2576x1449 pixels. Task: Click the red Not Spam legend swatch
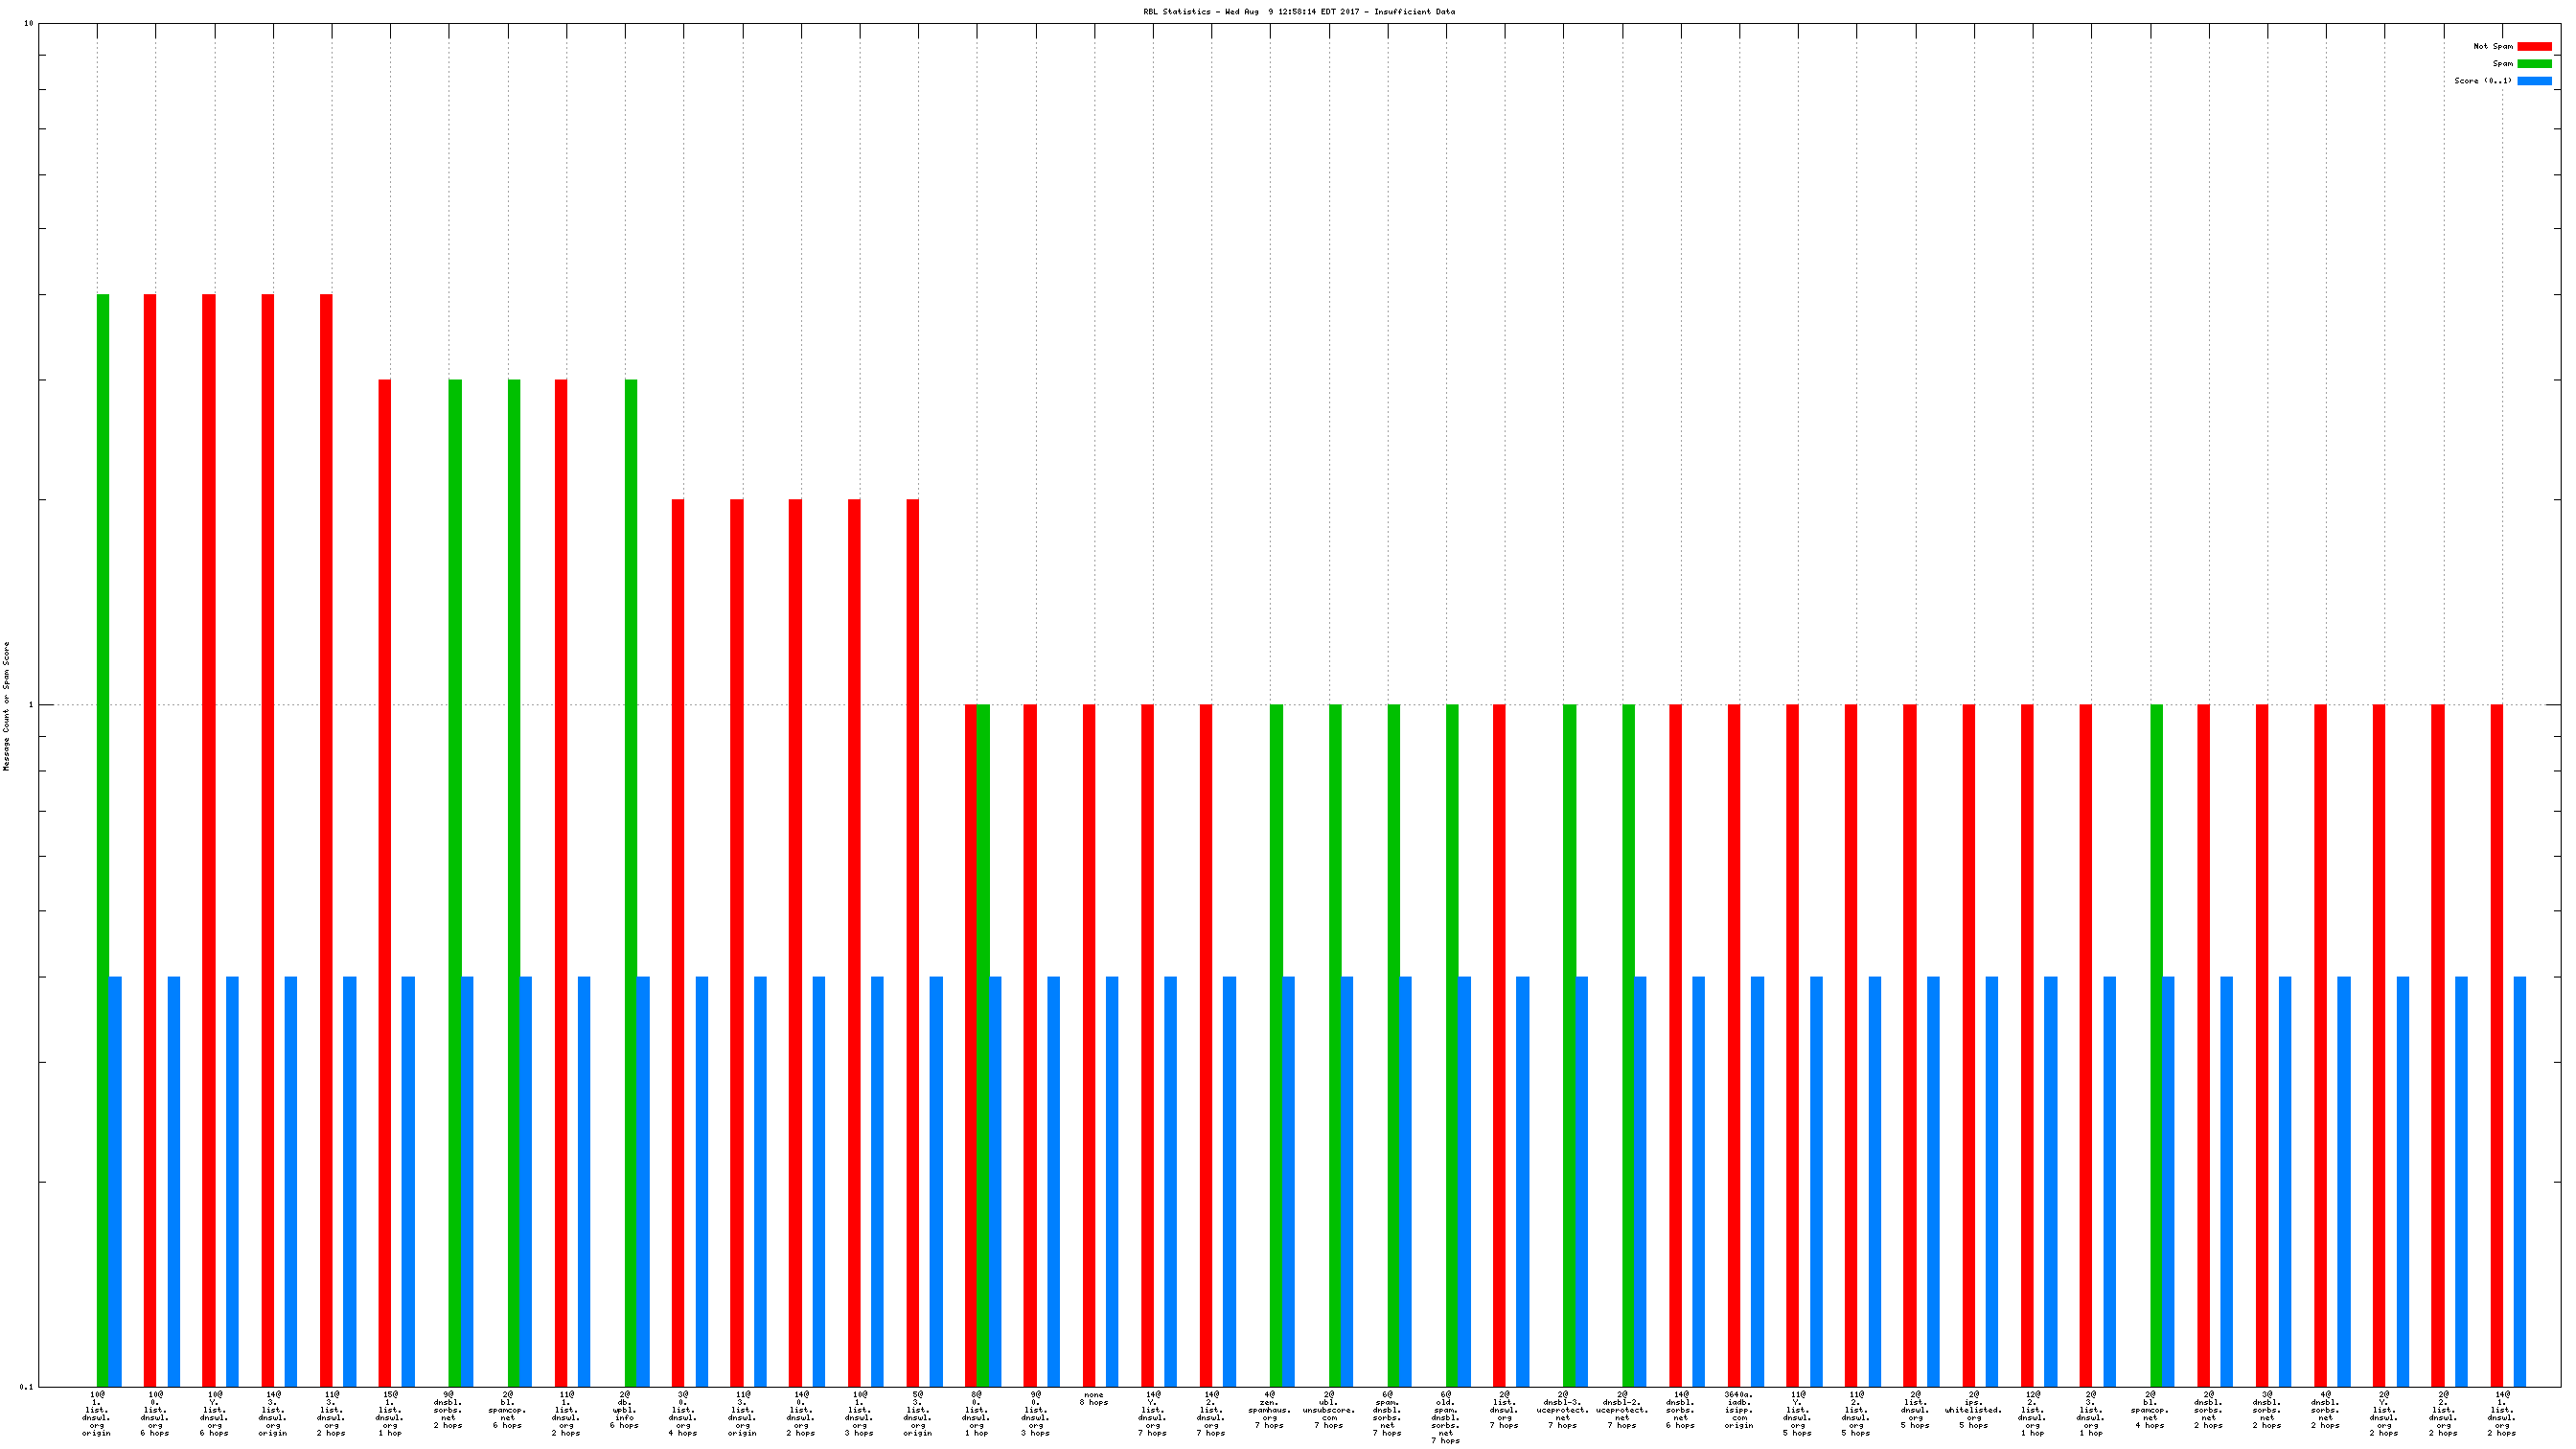2534,46
